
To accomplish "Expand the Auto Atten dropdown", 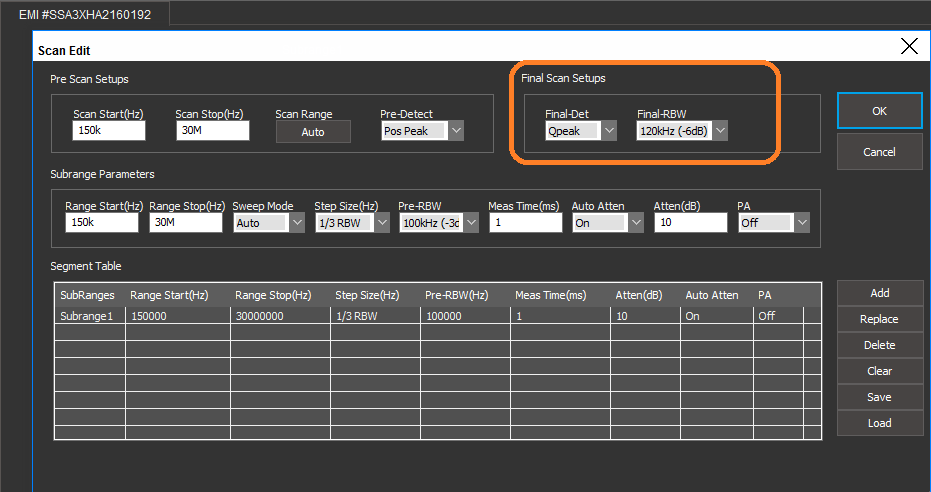I will click(x=636, y=223).
